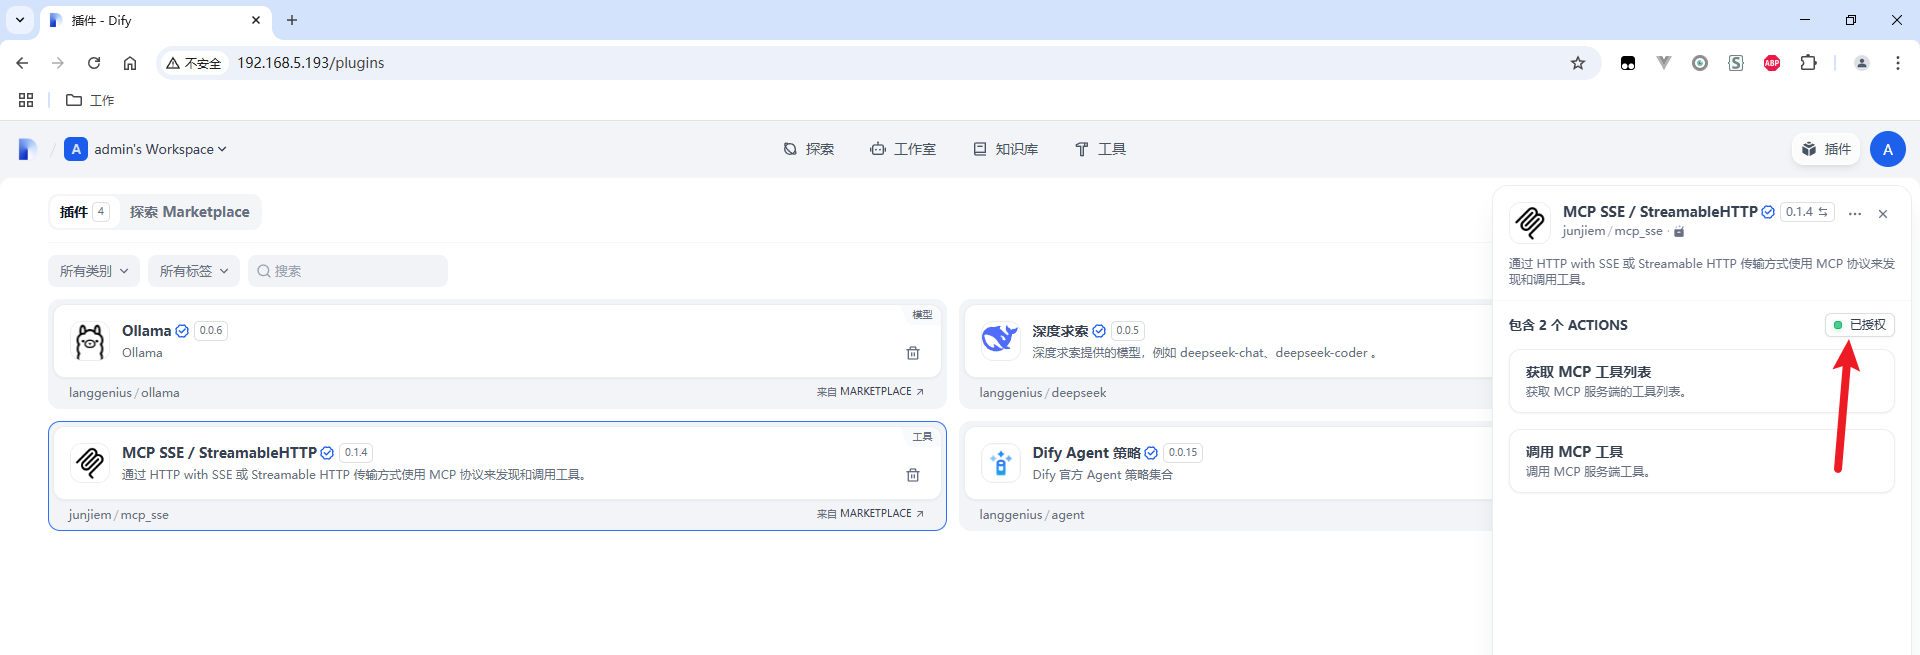Viewport: 1920px width, 655px height.
Task: Click the 深度求索 0.0.5 version badge
Action: [1128, 331]
